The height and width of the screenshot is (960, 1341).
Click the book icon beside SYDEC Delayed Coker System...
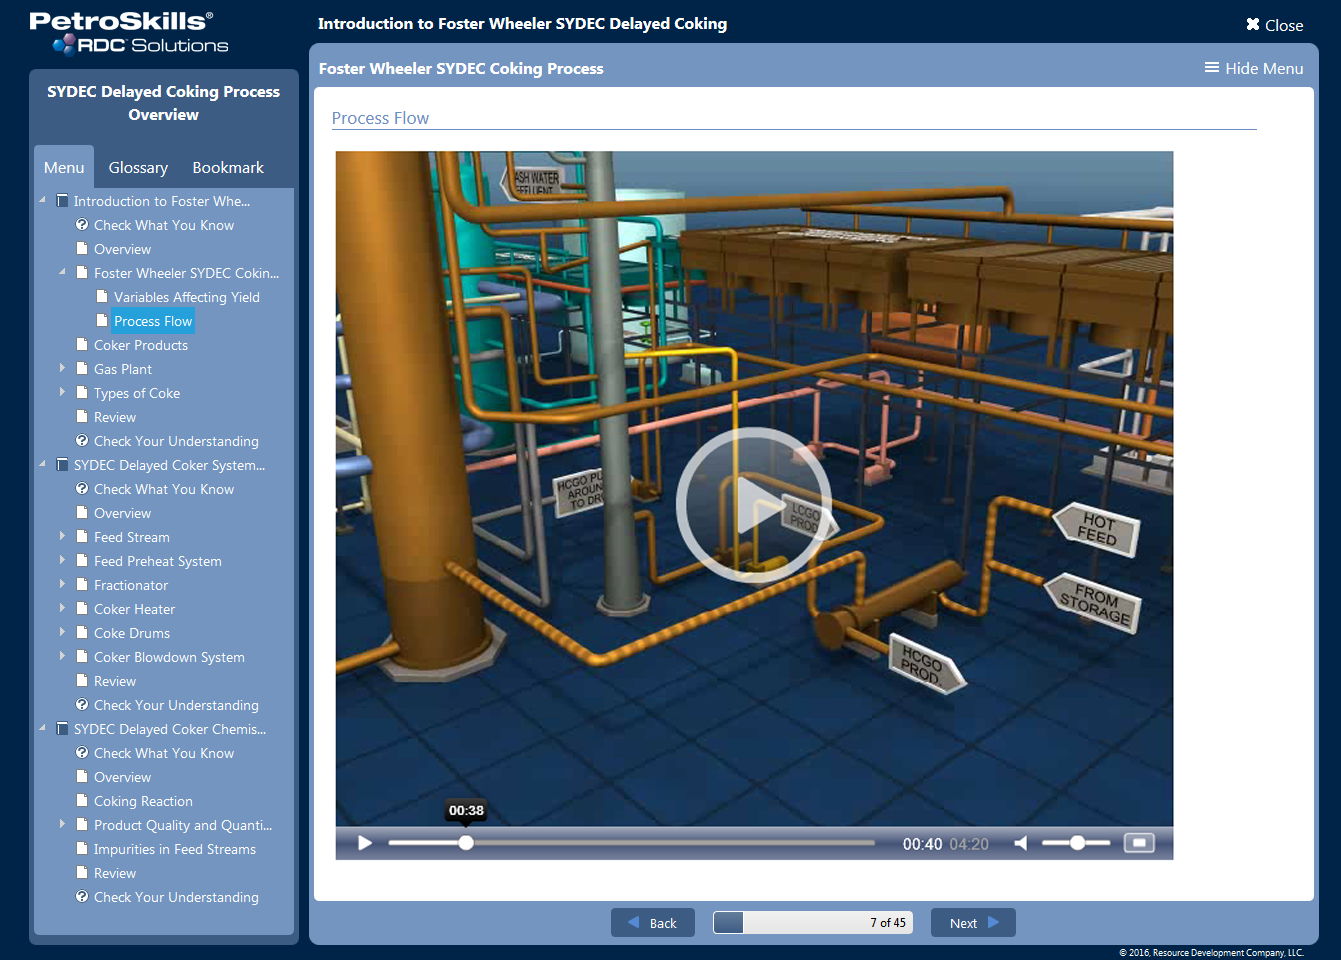pyautogui.click(x=62, y=464)
